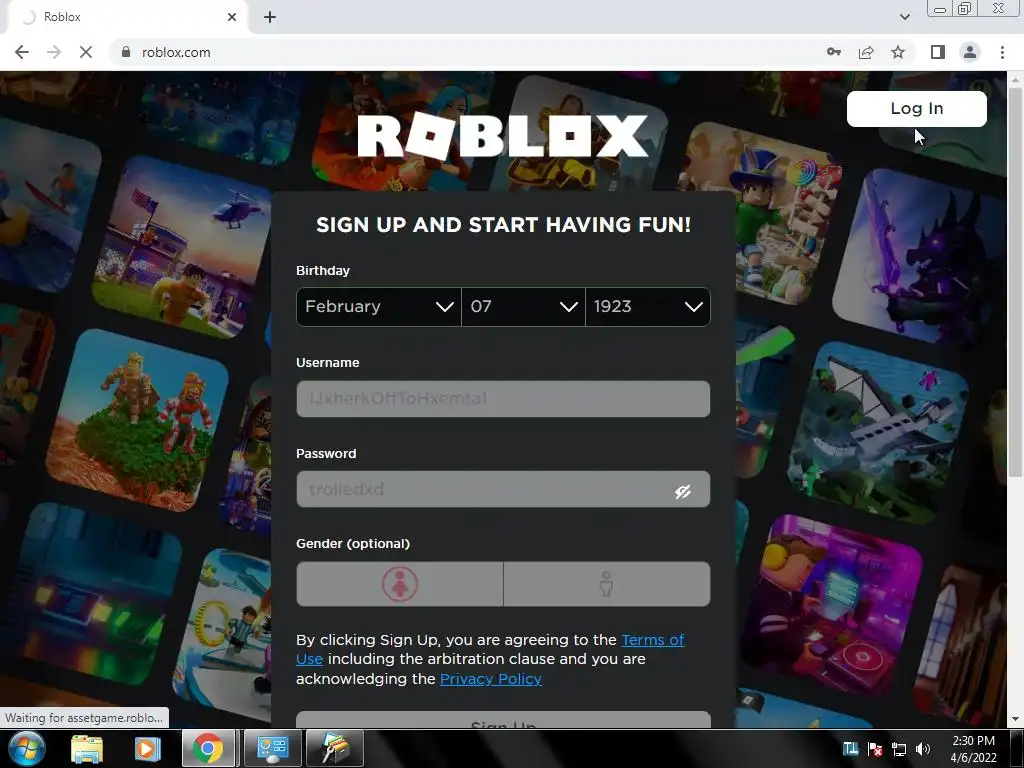Open the tab search chevron

(x=904, y=17)
